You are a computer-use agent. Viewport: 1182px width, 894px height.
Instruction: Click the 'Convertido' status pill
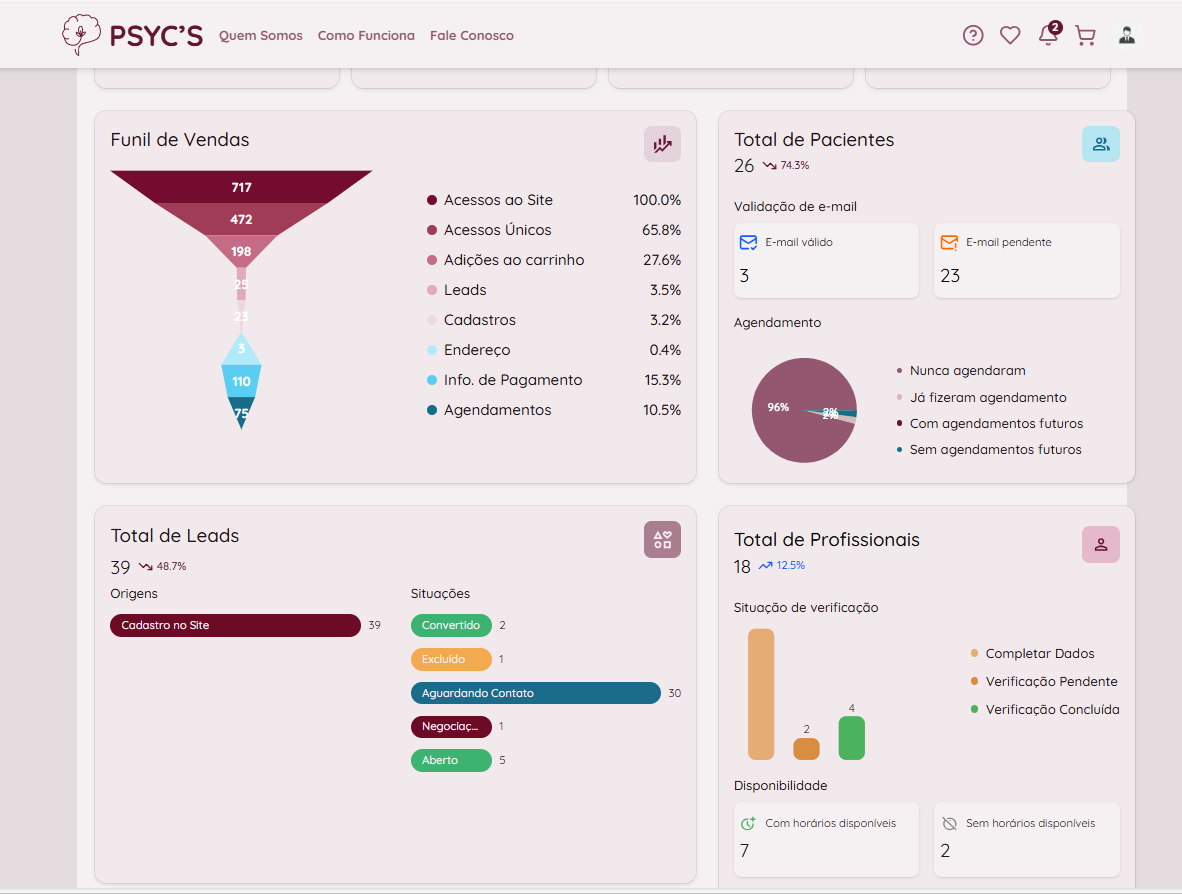451,625
